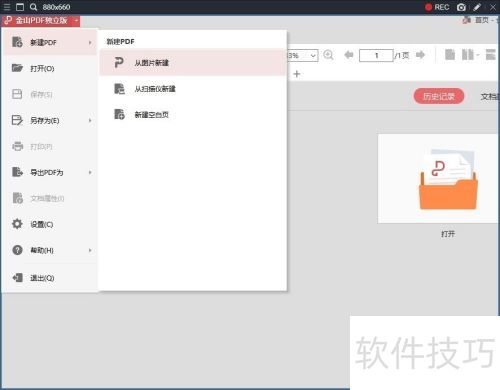
Task: Click the 新建PDF document icon
Action: coord(17,42)
